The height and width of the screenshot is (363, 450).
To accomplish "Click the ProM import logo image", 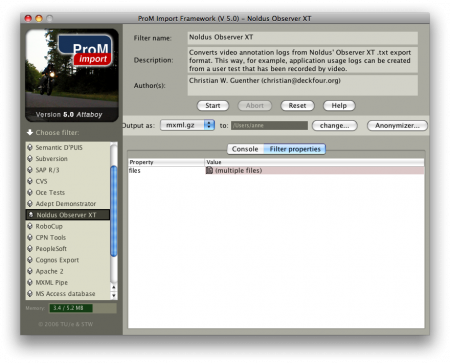I will tap(72, 75).
